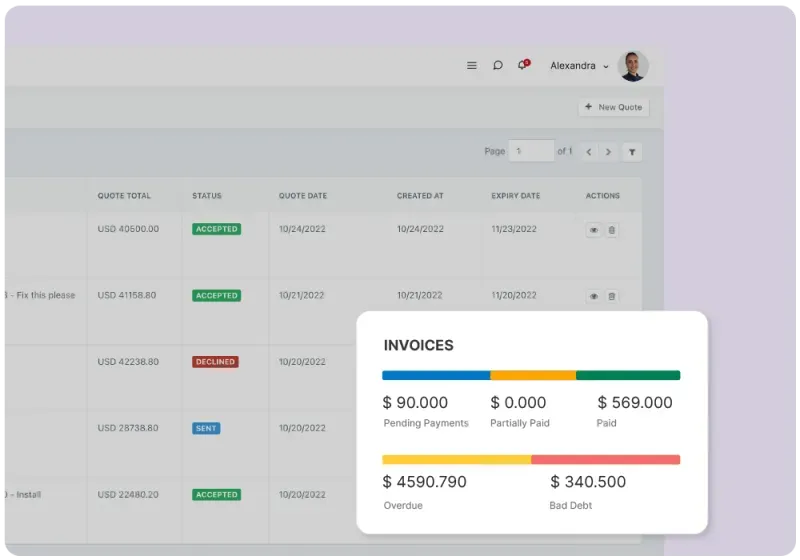
Task: Click the blue Pending Payments bar segment
Action: [x=436, y=376]
